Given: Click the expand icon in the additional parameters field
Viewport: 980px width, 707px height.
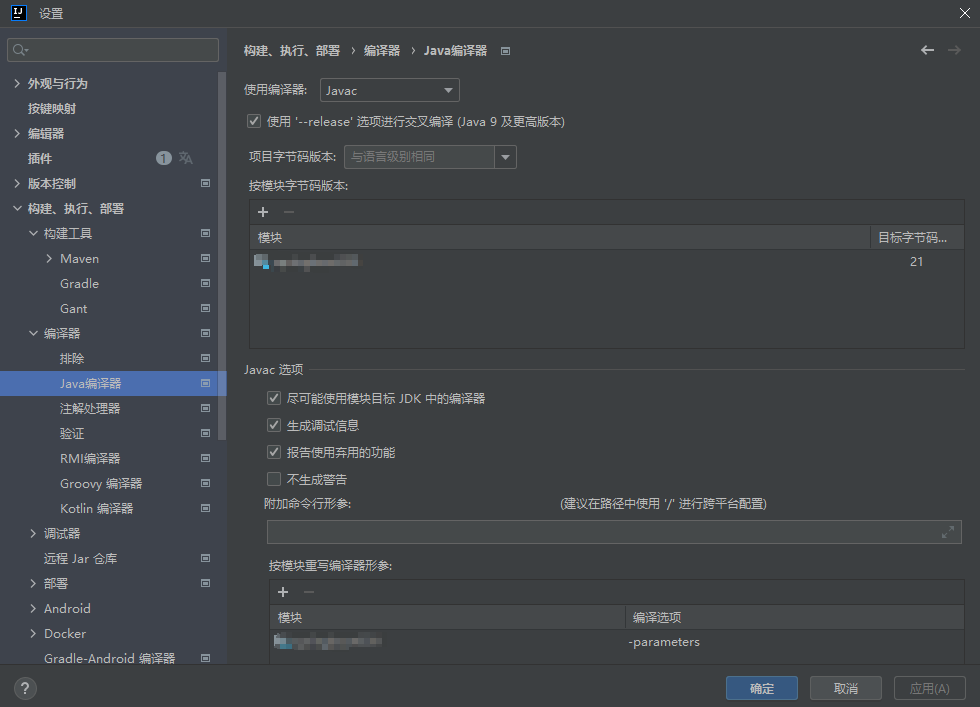Looking at the screenshot, I should tap(948, 532).
